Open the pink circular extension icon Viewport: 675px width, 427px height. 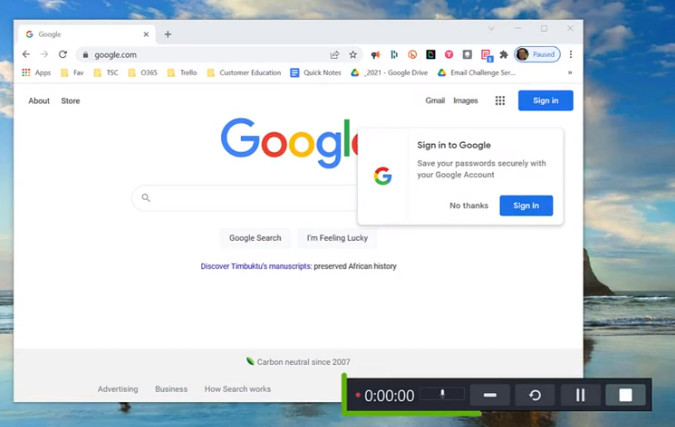click(x=449, y=55)
